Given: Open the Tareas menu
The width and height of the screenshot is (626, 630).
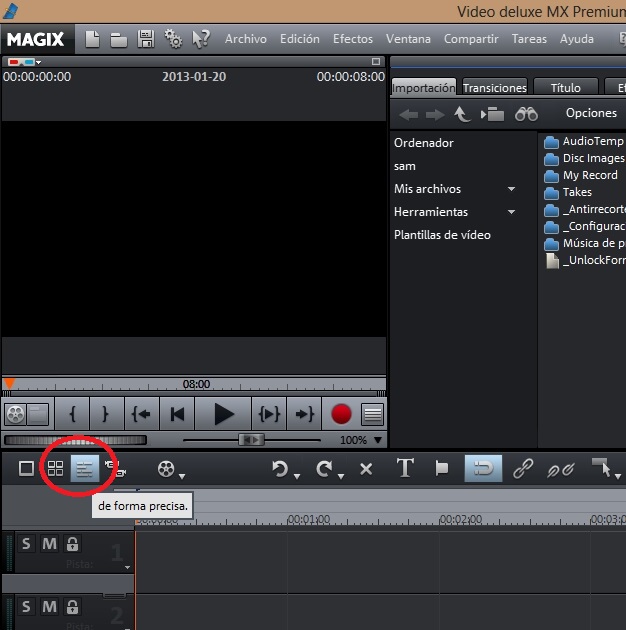Looking at the screenshot, I should pyautogui.click(x=529, y=39).
